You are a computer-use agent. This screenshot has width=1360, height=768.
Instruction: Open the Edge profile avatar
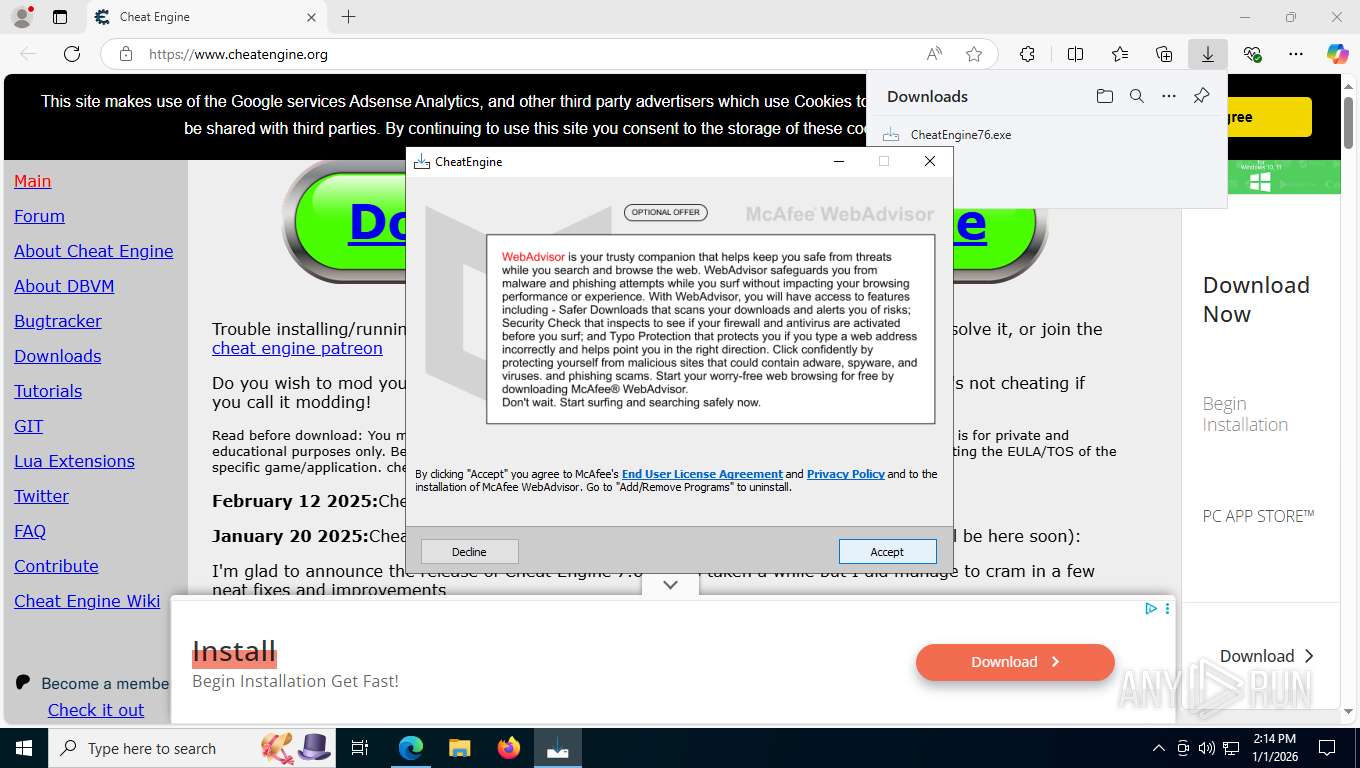[22, 17]
